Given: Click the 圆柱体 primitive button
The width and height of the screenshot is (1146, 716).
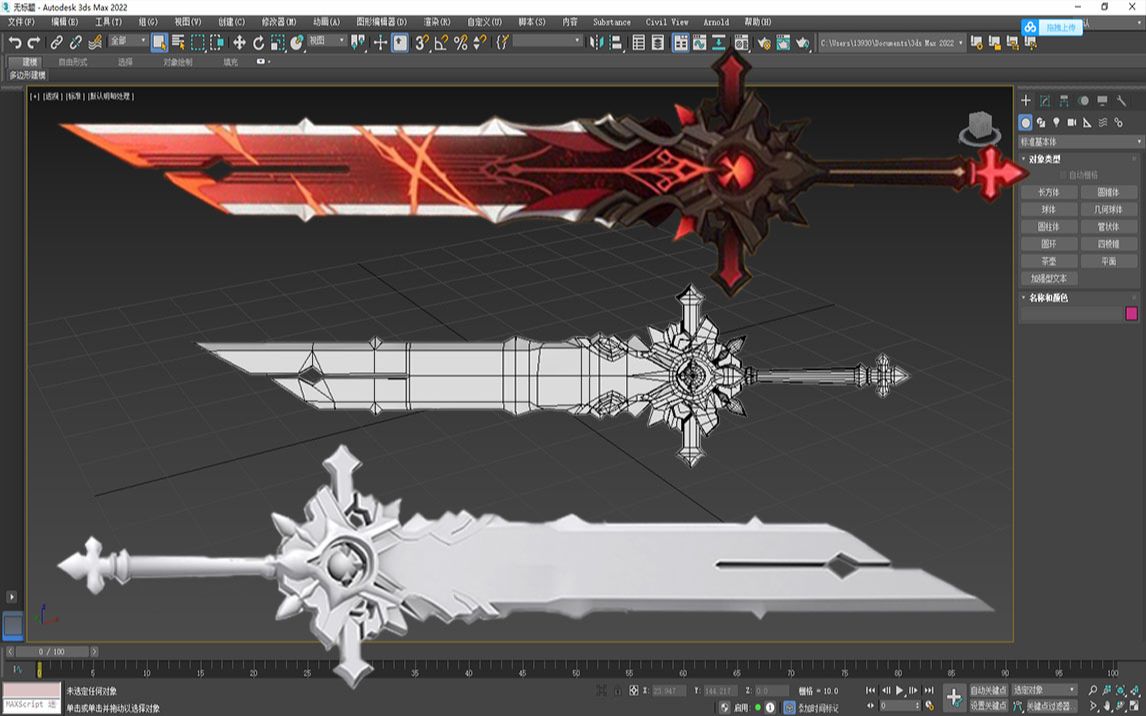Looking at the screenshot, I should [x=1049, y=226].
